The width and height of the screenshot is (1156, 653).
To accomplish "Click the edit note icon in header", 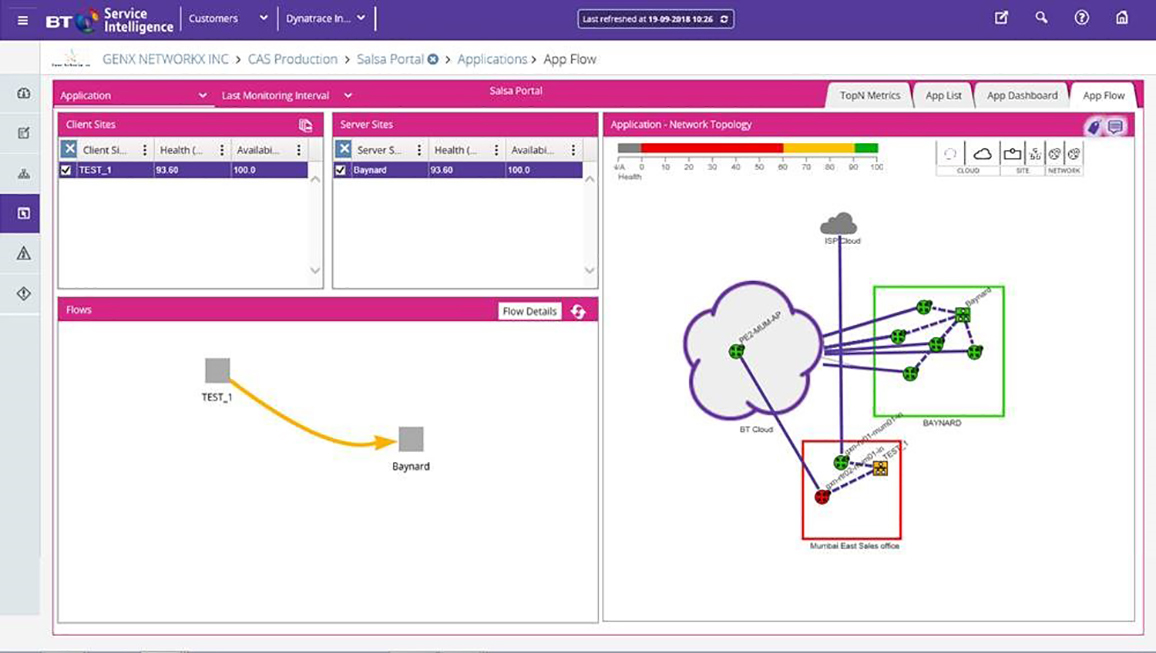I will [x=1001, y=18].
